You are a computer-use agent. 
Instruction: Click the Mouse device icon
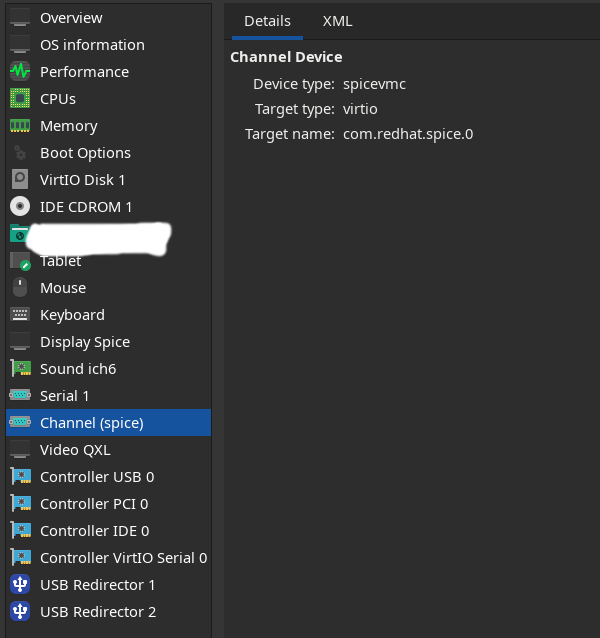point(20,288)
